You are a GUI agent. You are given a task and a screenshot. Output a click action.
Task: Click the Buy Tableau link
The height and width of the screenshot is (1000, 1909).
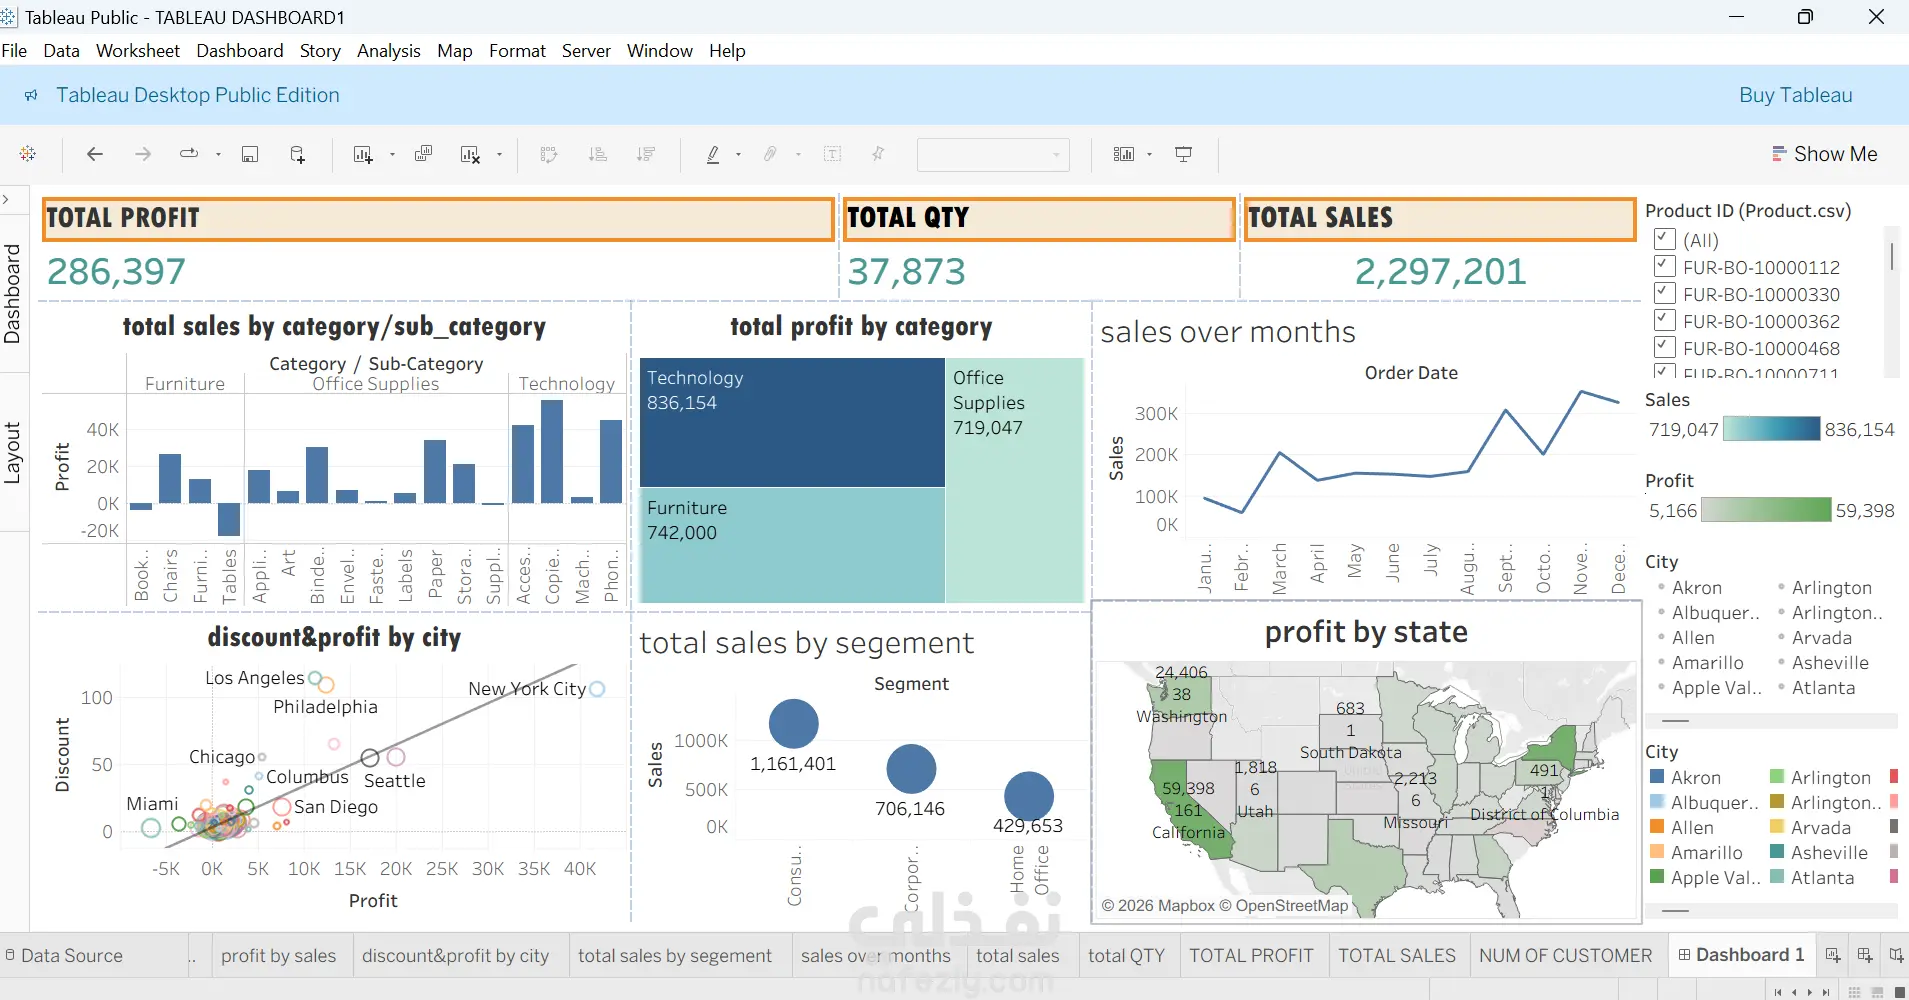(1795, 95)
